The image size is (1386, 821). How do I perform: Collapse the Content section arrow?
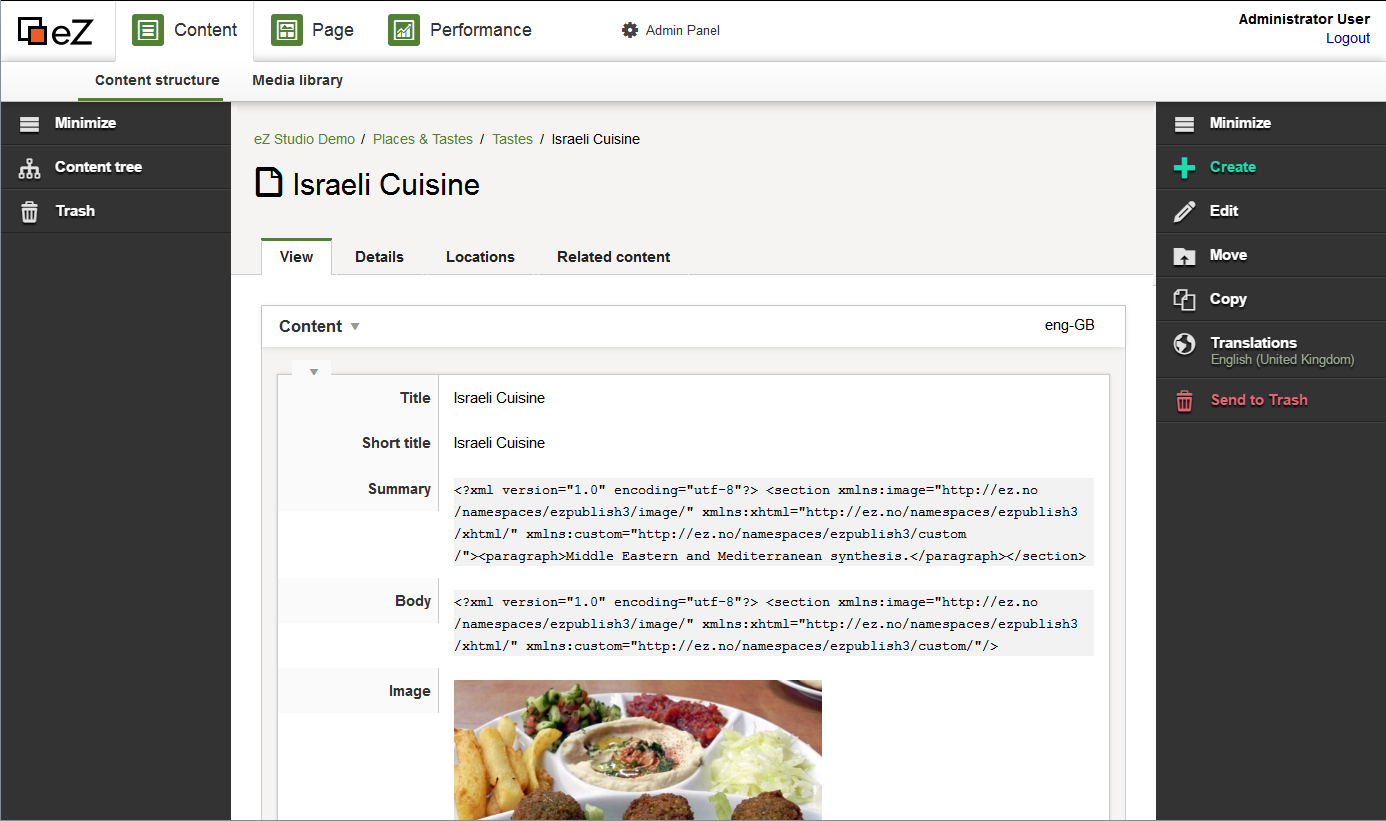(354, 327)
